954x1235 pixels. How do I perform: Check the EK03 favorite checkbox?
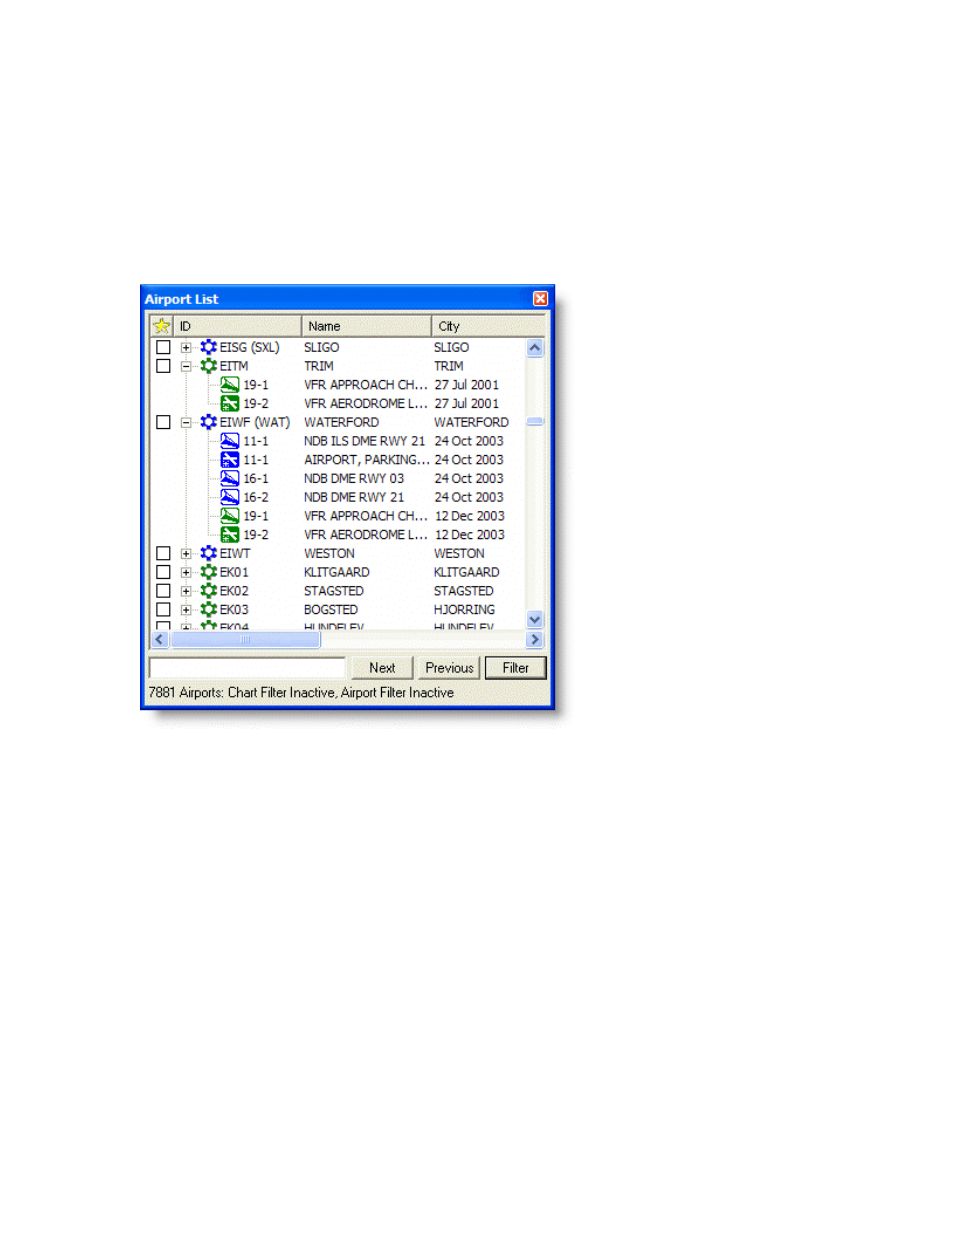[163, 609]
